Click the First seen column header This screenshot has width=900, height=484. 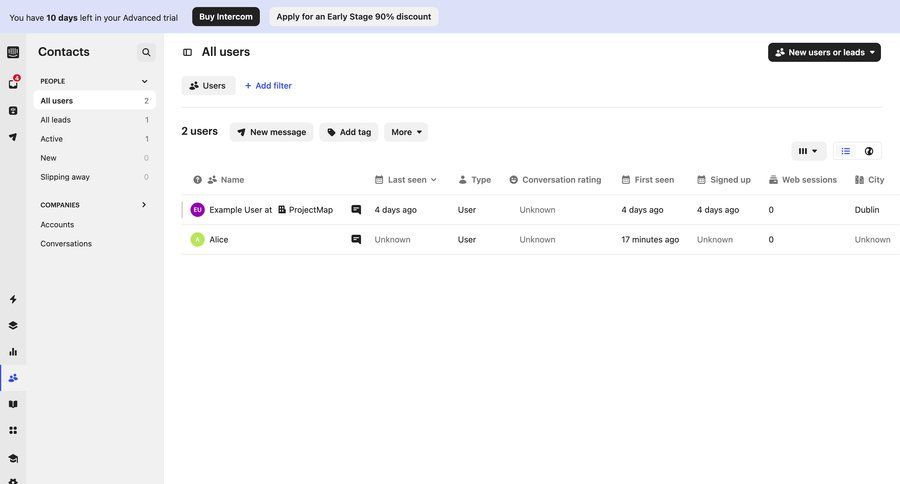click(647, 180)
